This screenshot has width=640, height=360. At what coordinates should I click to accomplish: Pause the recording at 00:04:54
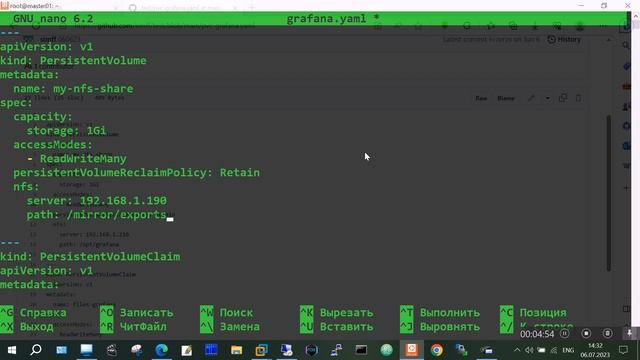tap(564, 333)
